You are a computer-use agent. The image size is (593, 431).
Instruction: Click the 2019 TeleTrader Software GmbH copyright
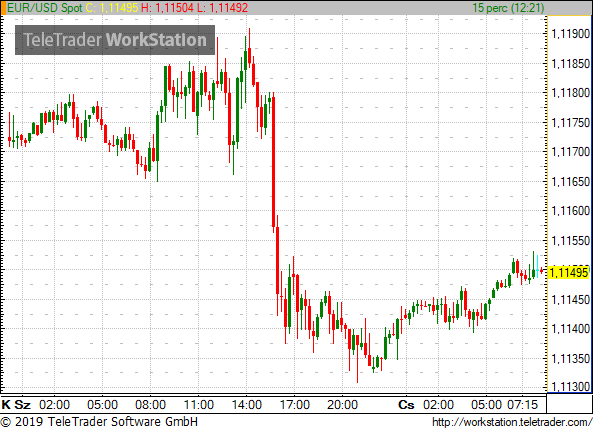[99, 422]
